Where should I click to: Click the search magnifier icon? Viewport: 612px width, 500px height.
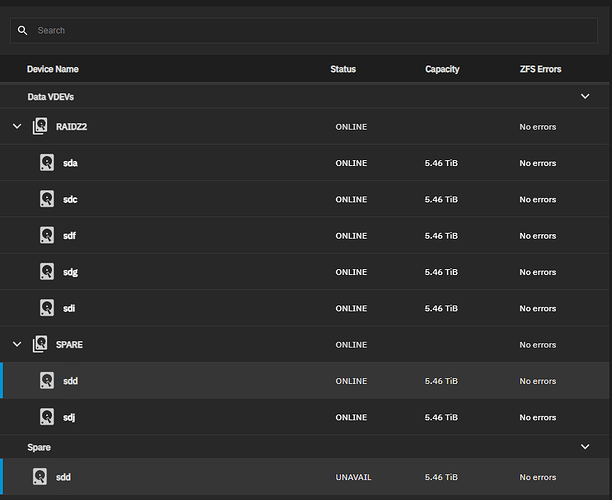point(23,30)
